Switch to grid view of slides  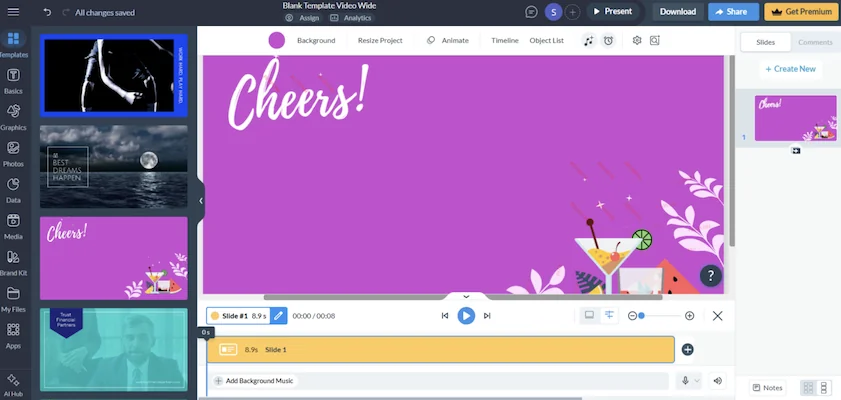point(808,388)
